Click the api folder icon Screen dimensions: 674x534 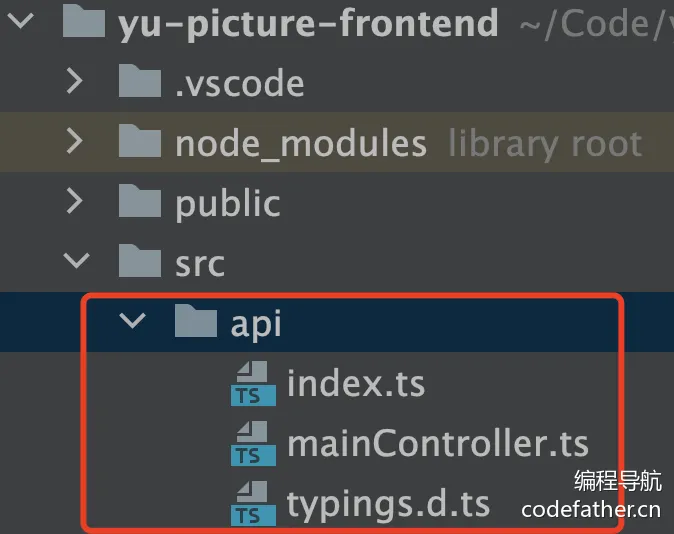pyautogui.click(x=196, y=321)
